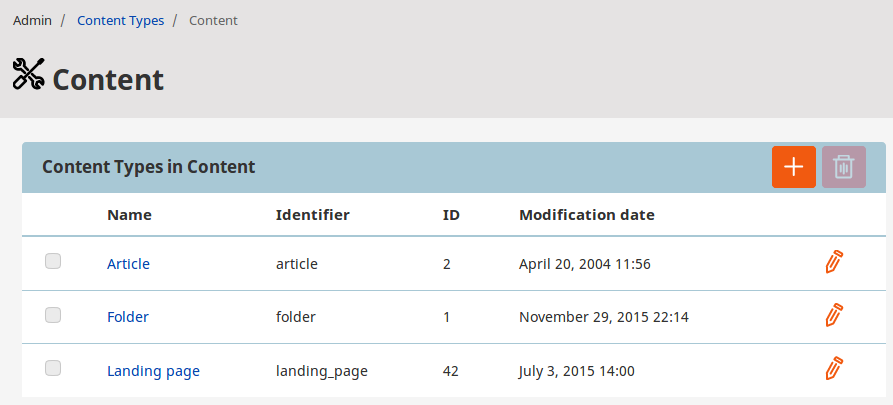893x405 pixels.
Task: Click the Identifier column header
Action: 313,215
